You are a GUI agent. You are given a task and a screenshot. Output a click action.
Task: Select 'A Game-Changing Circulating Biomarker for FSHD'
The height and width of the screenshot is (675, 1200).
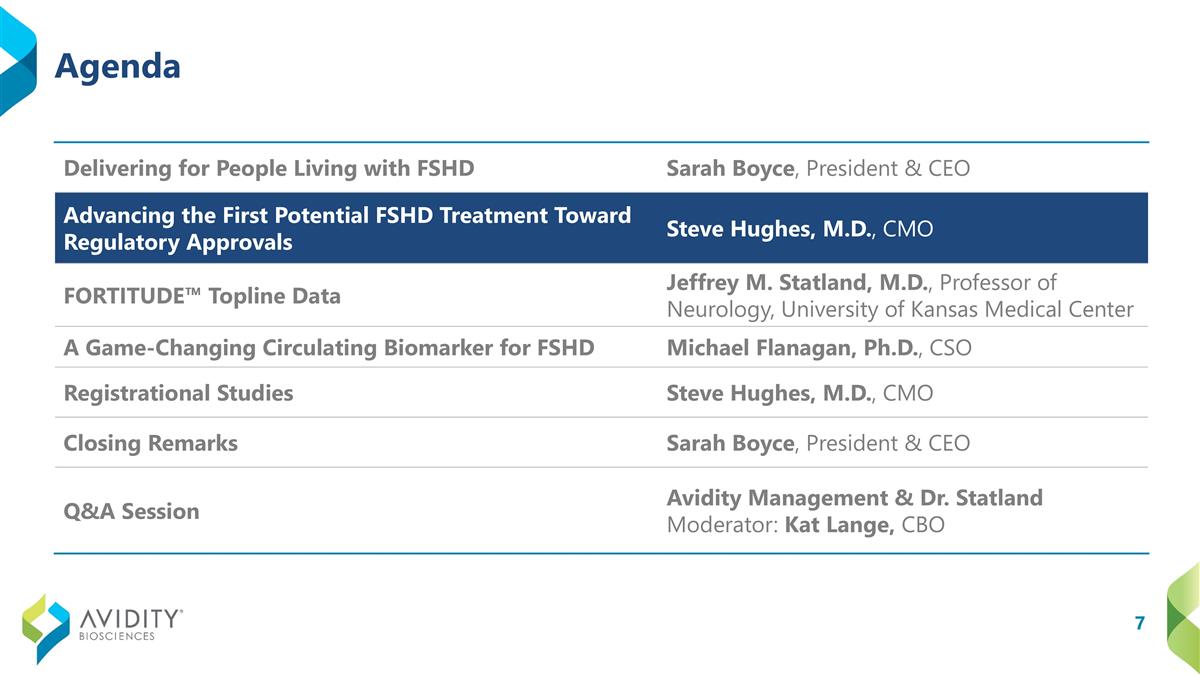click(x=329, y=348)
